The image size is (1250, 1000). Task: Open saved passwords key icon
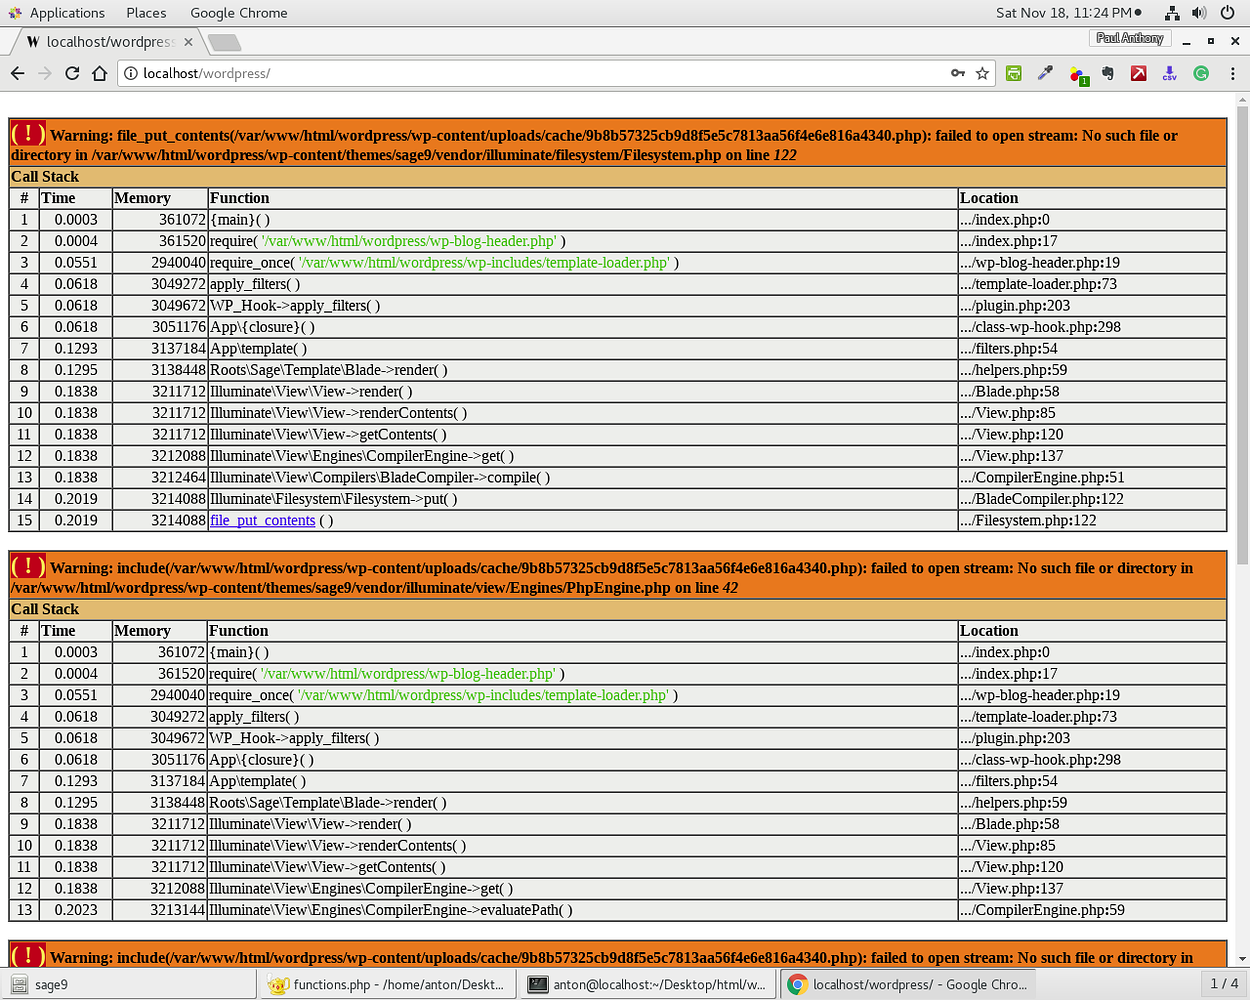pos(958,73)
